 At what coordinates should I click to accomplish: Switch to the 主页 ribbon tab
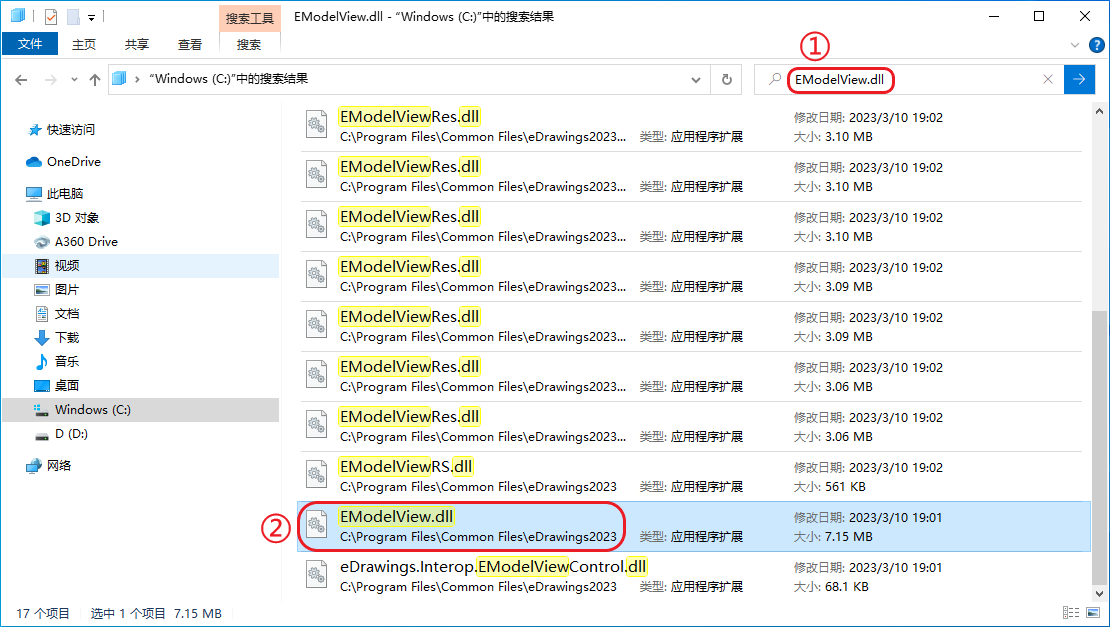click(x=84, y=44)
